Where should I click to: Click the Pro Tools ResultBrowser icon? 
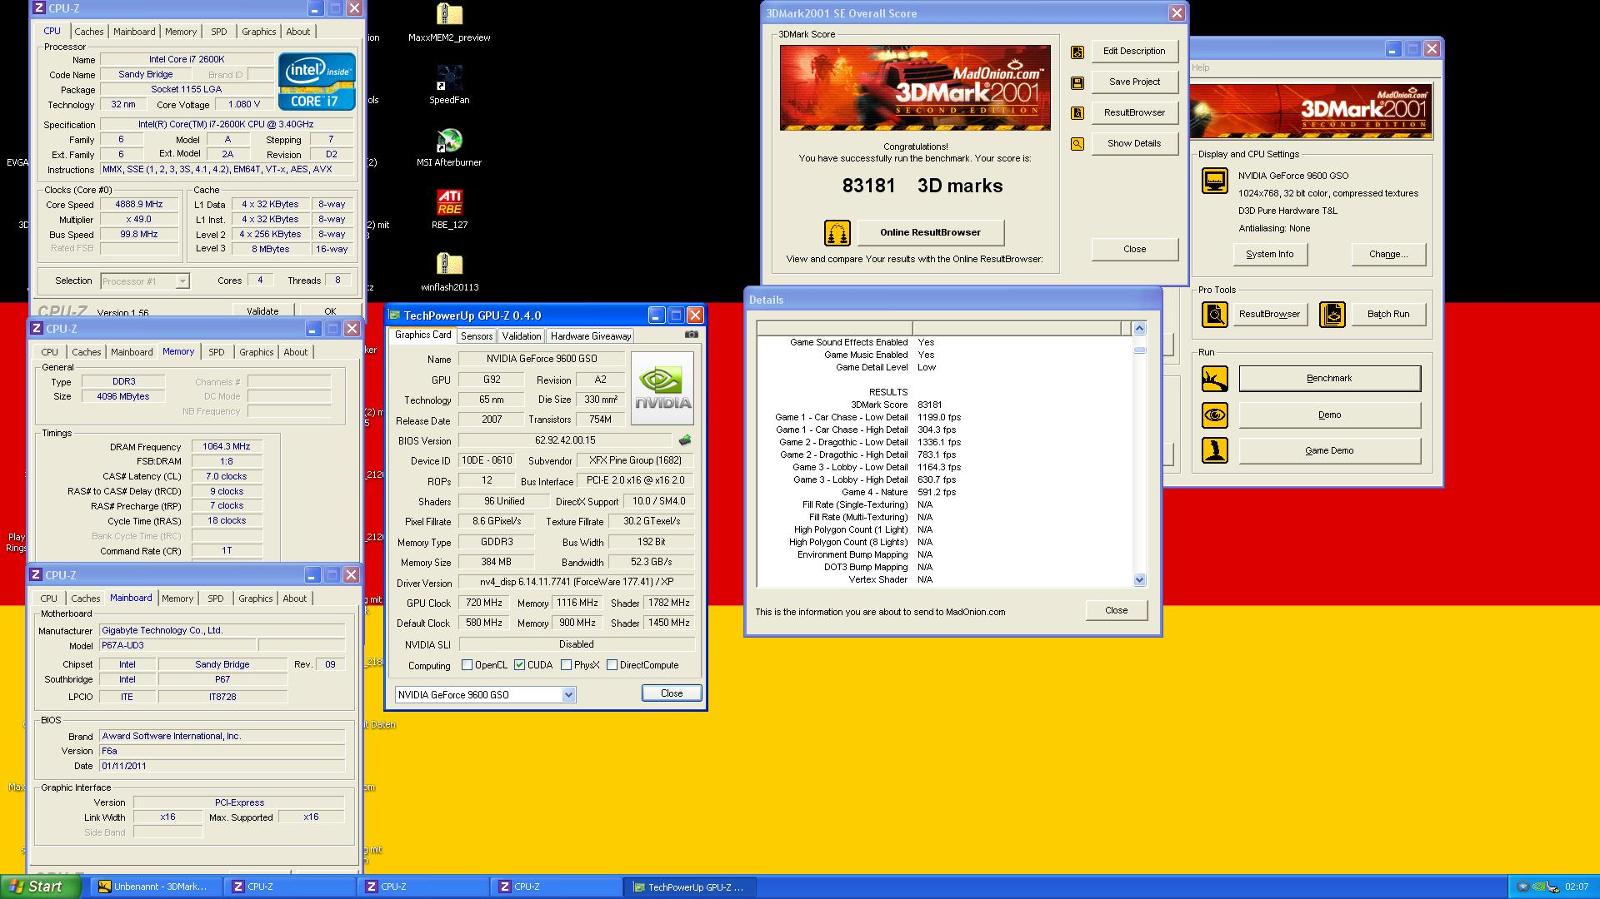pos(1214,314)
